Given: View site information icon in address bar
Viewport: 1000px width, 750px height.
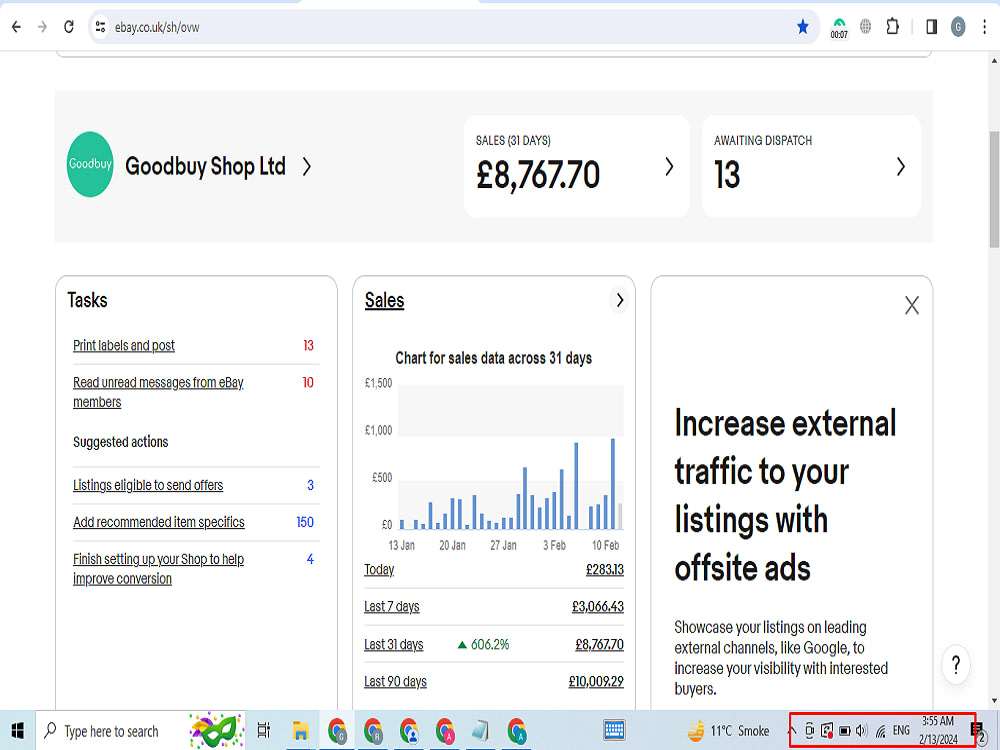Looking at the screenshot, I should [101, 27].
